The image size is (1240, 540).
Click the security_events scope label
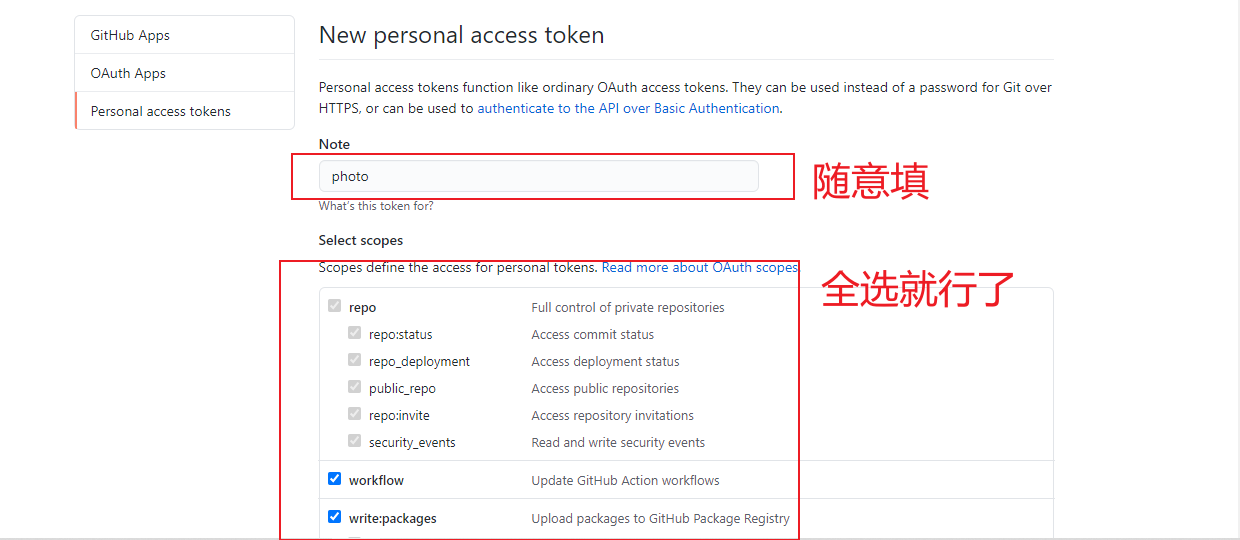412,442
